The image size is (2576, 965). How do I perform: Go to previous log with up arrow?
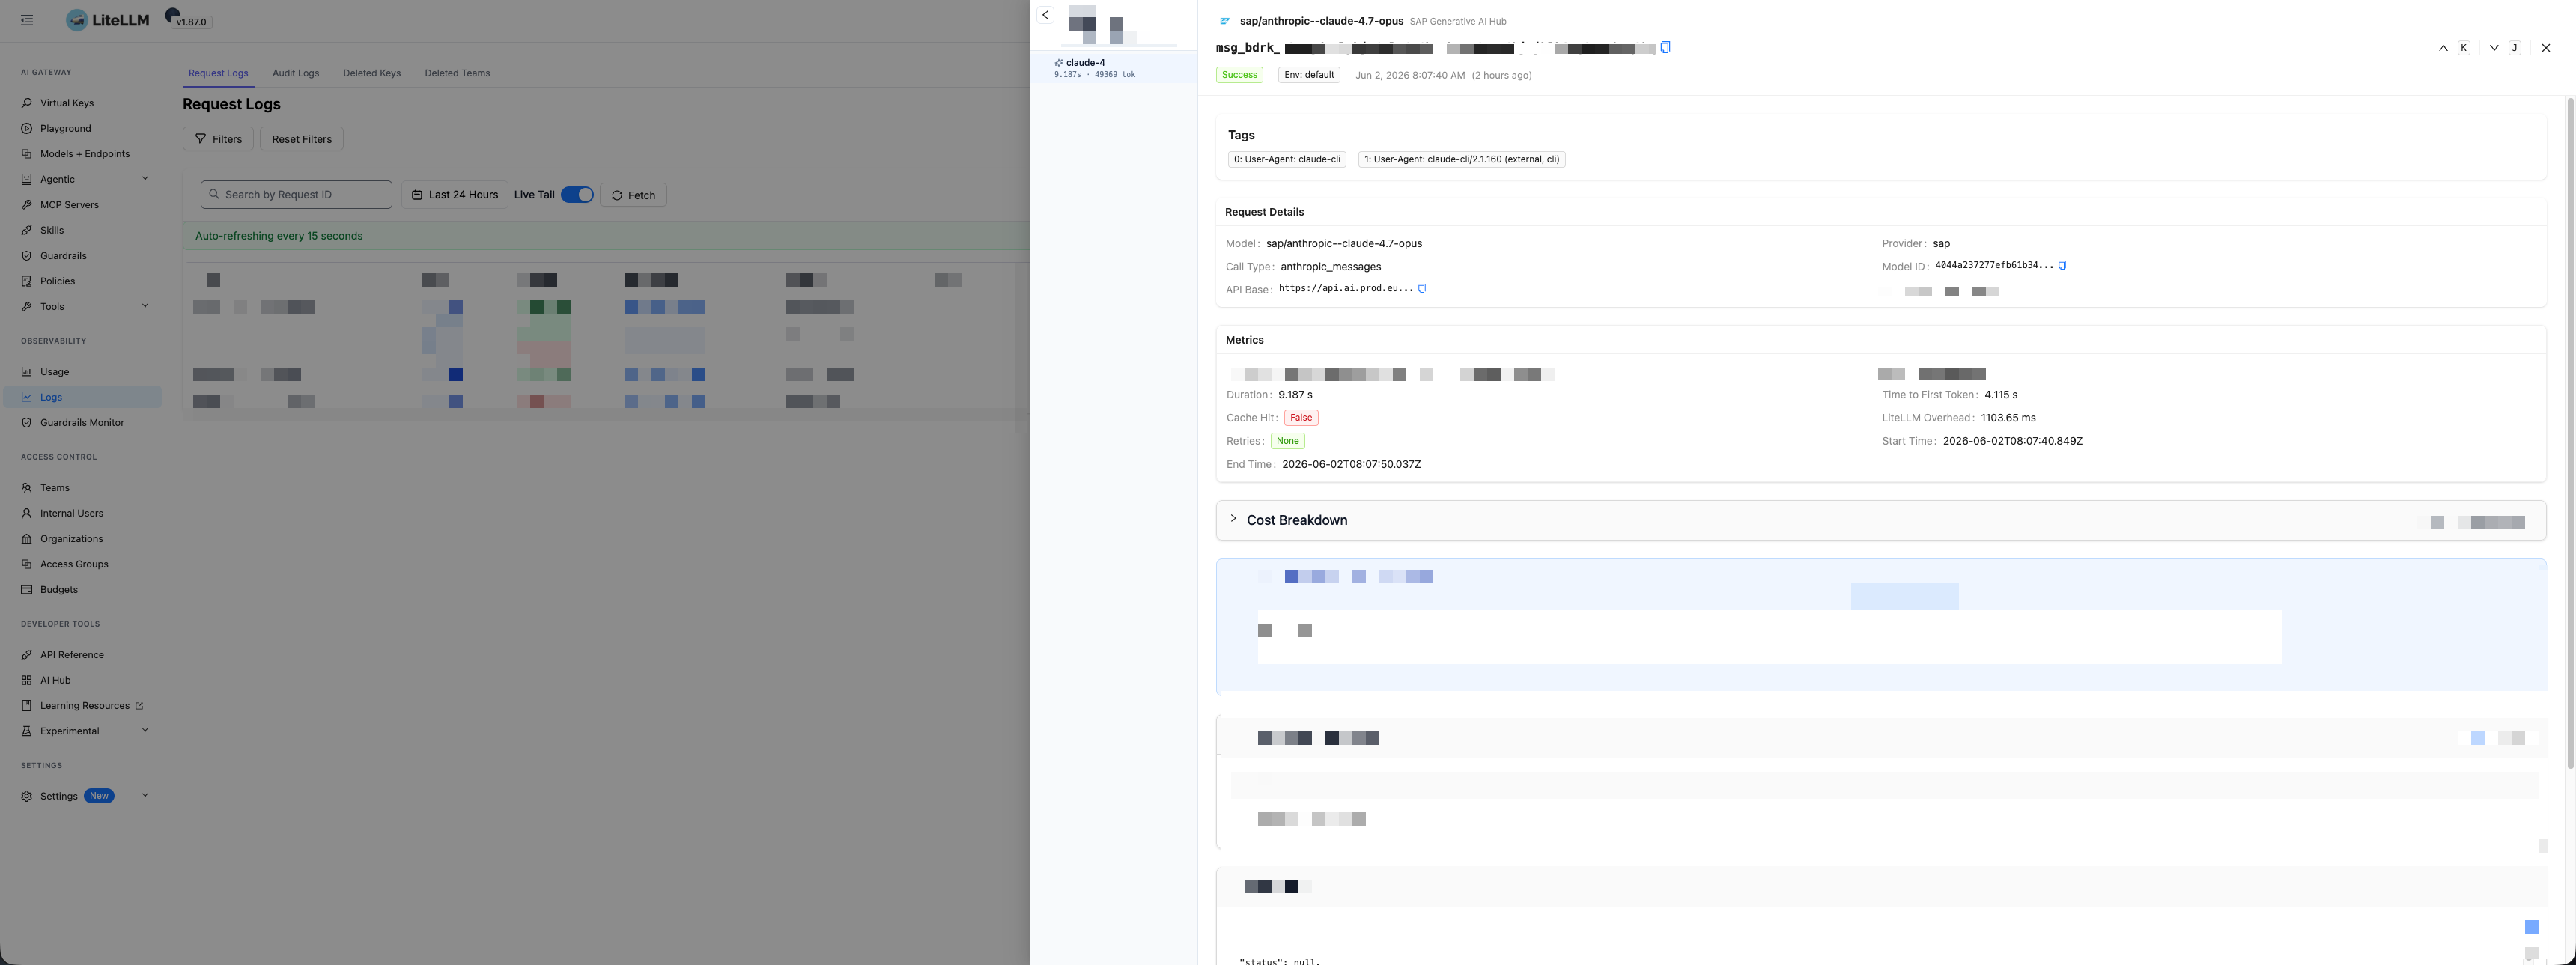2443,48
